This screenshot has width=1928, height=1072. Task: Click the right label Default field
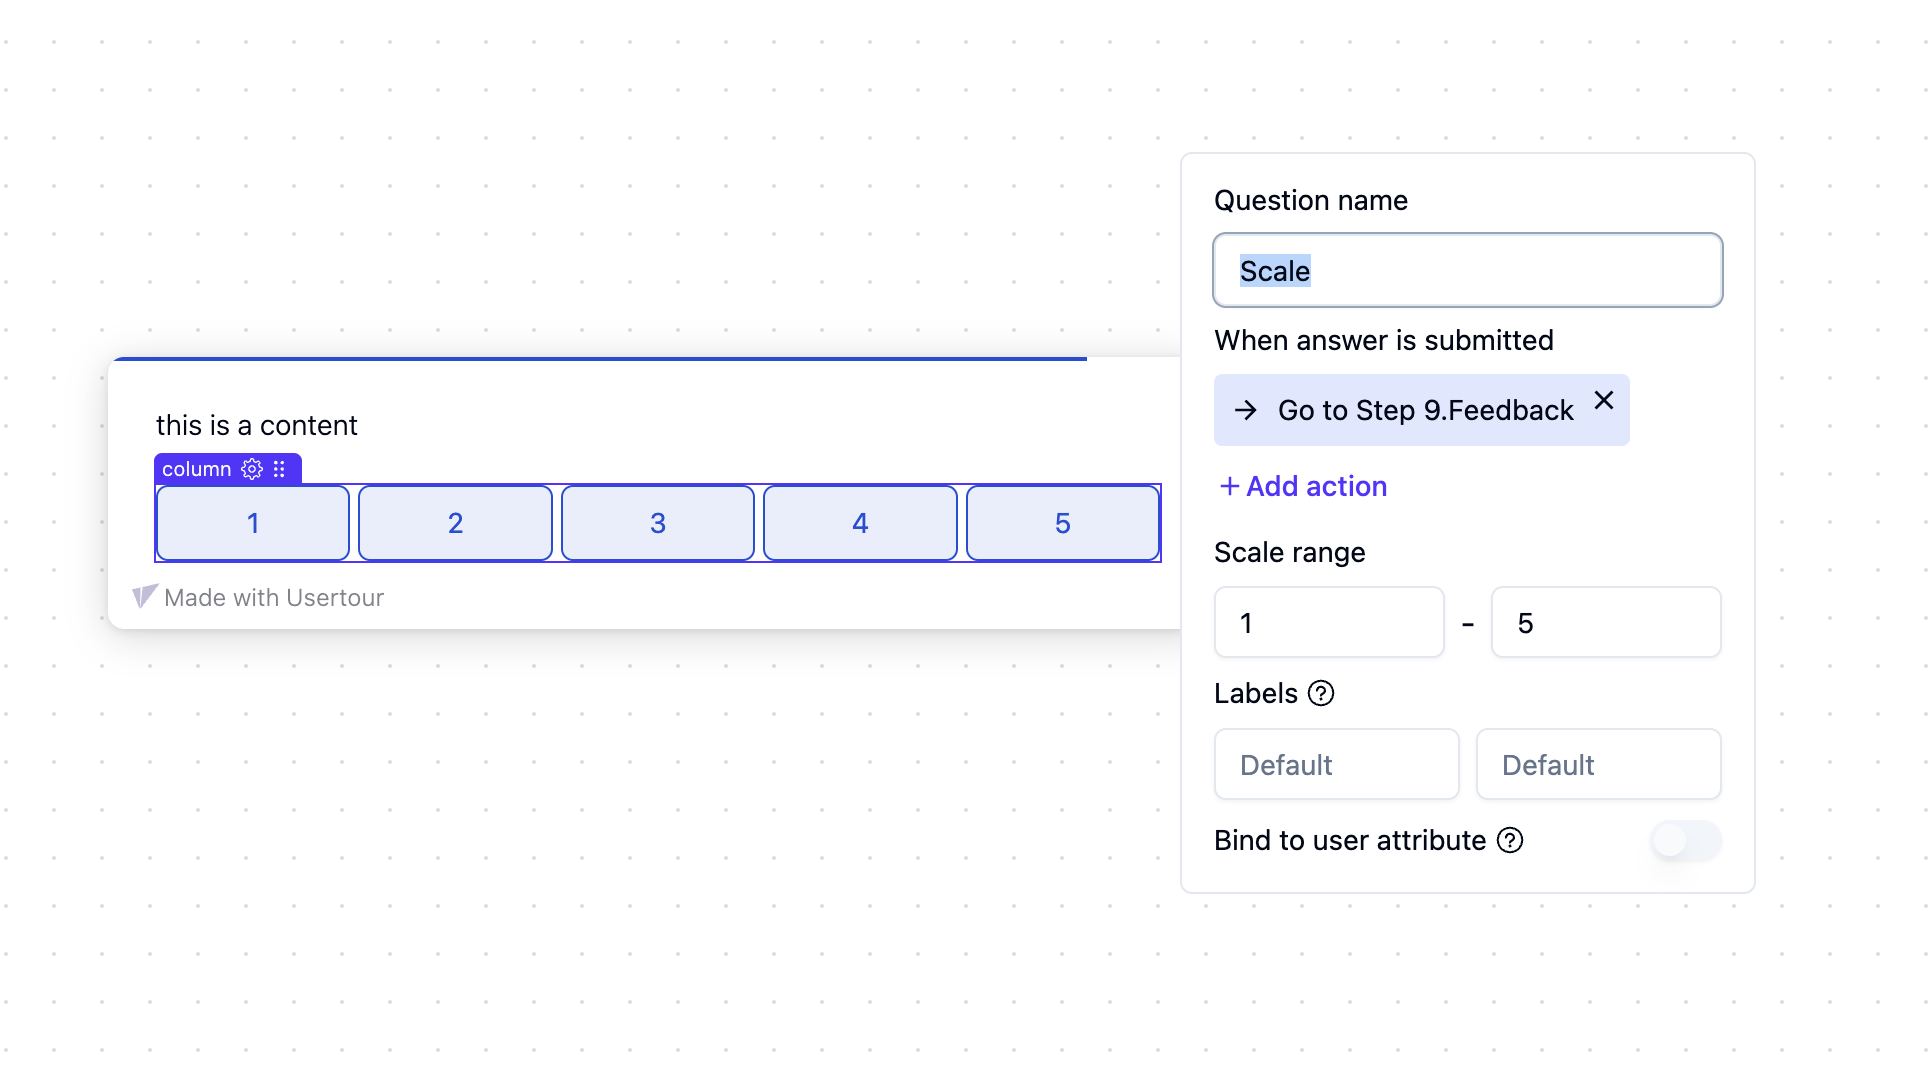coord(1599,764)
